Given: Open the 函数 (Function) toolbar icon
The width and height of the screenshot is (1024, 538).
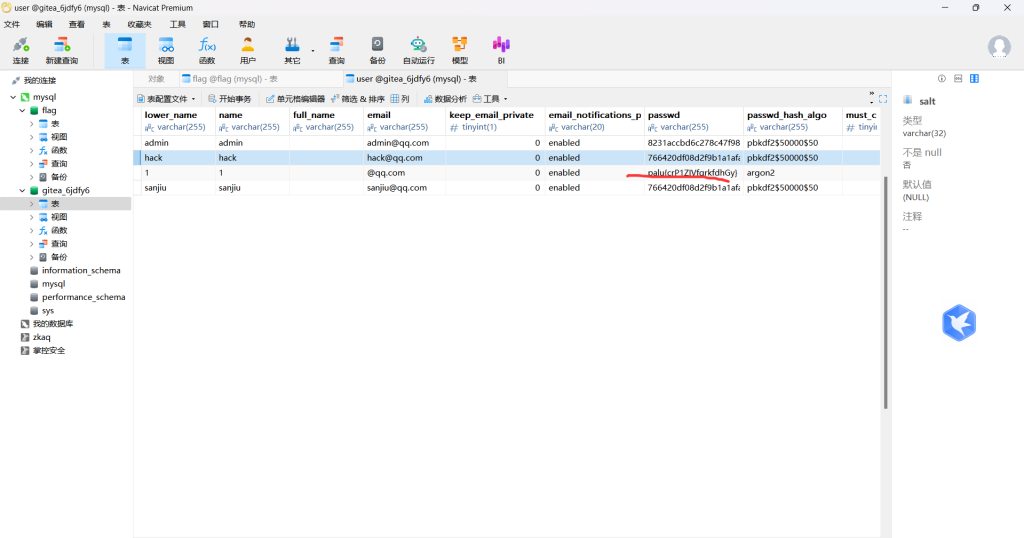Looking at the screenshot, I should [x=206, y=50].
